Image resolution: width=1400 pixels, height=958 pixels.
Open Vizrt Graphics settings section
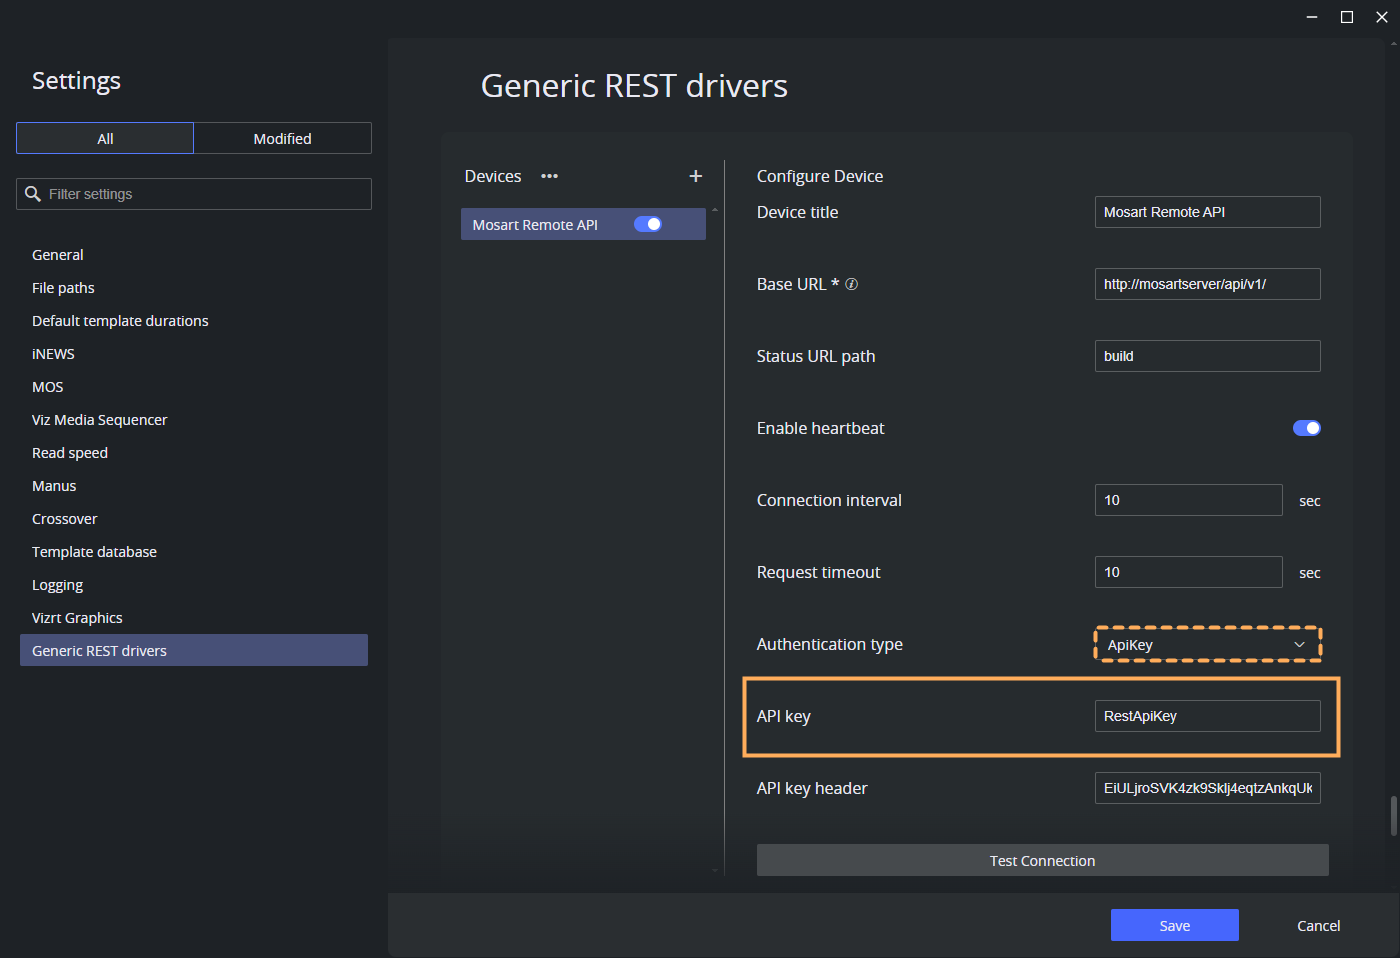pos(77,618)
